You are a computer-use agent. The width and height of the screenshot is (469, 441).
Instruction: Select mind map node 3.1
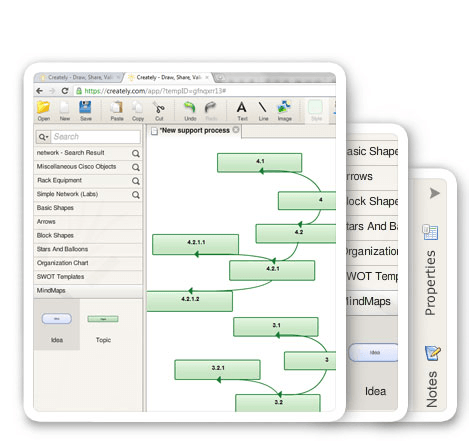coord(276,327)
